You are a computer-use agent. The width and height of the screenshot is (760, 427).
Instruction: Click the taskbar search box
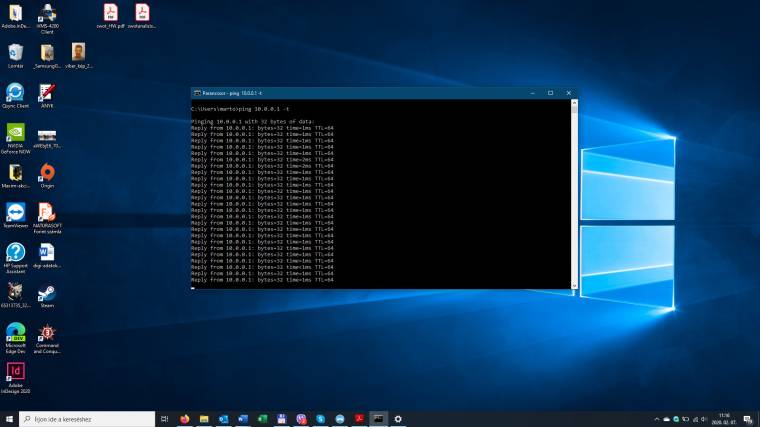[x=90, y=419]
